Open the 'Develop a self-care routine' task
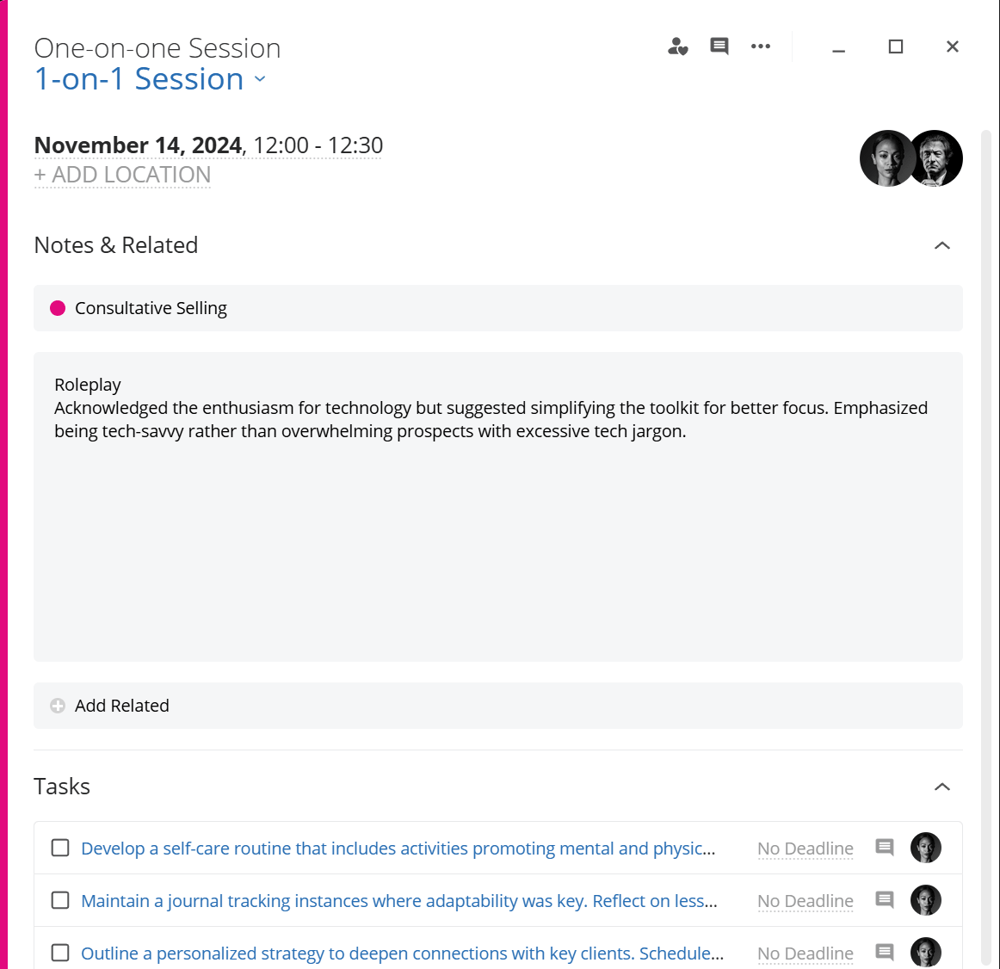The width and height of the screenshot is (1000, 969). pos(398,848)
